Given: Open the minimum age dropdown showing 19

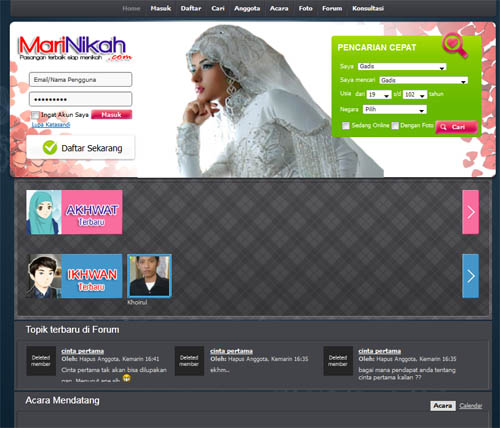Looking at the screenshot, I should pyautogui.click(x=379, y=95).
